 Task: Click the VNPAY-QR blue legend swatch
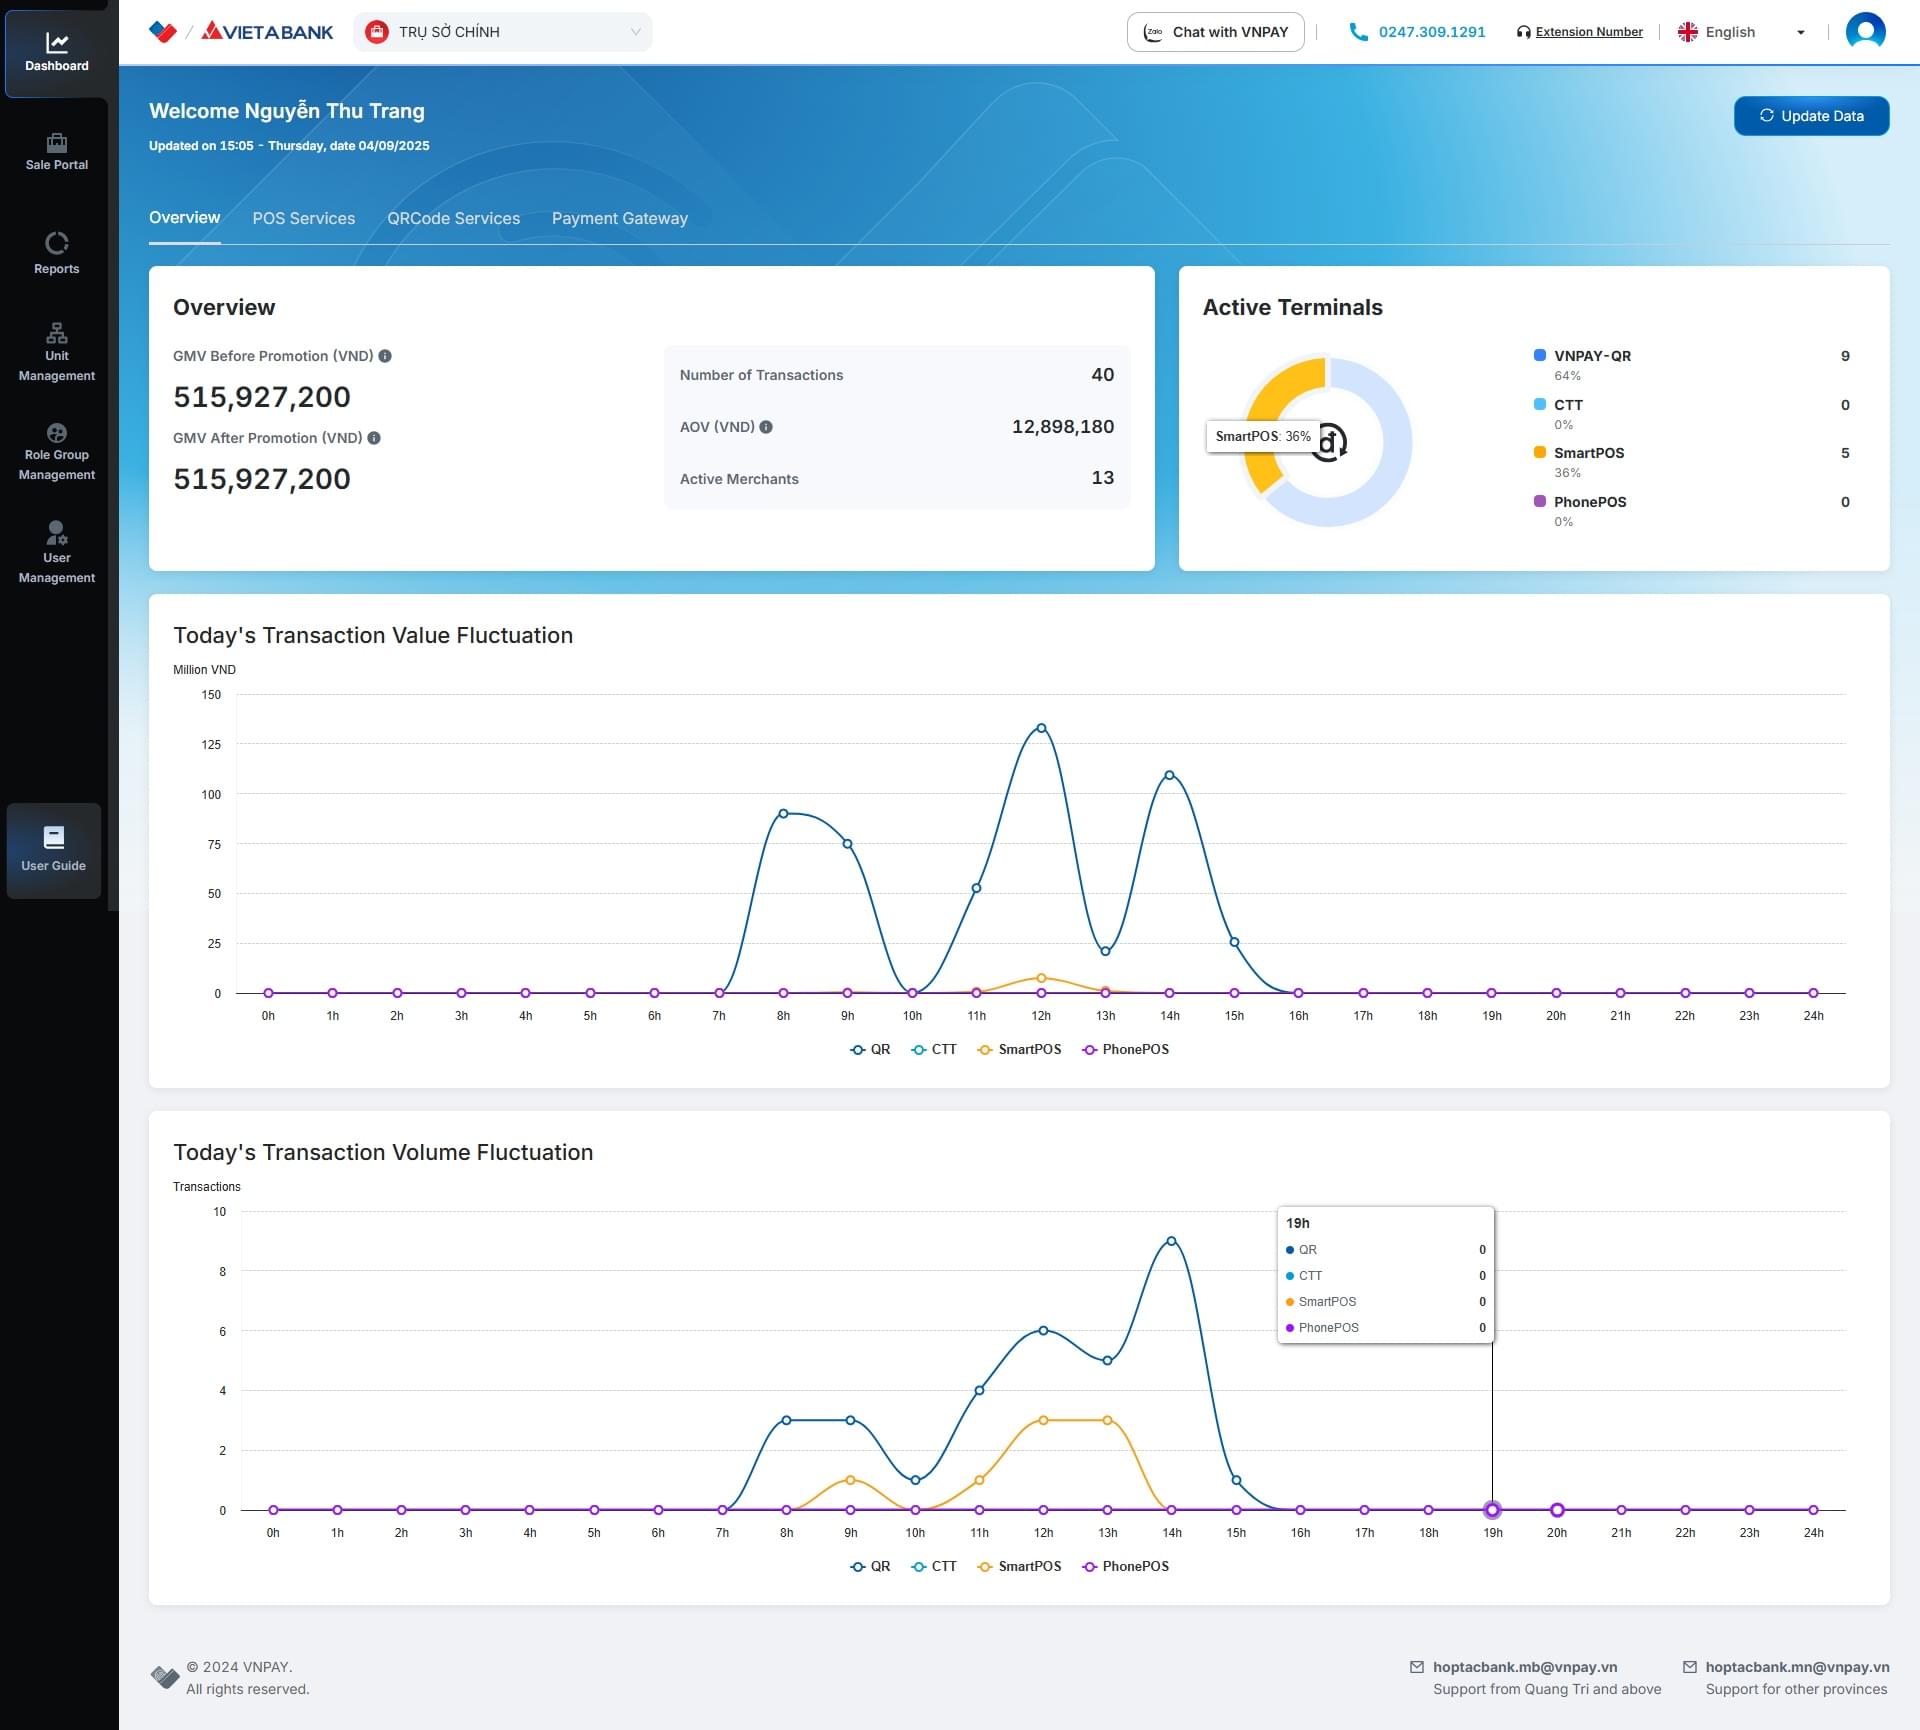pos(1539,355)
